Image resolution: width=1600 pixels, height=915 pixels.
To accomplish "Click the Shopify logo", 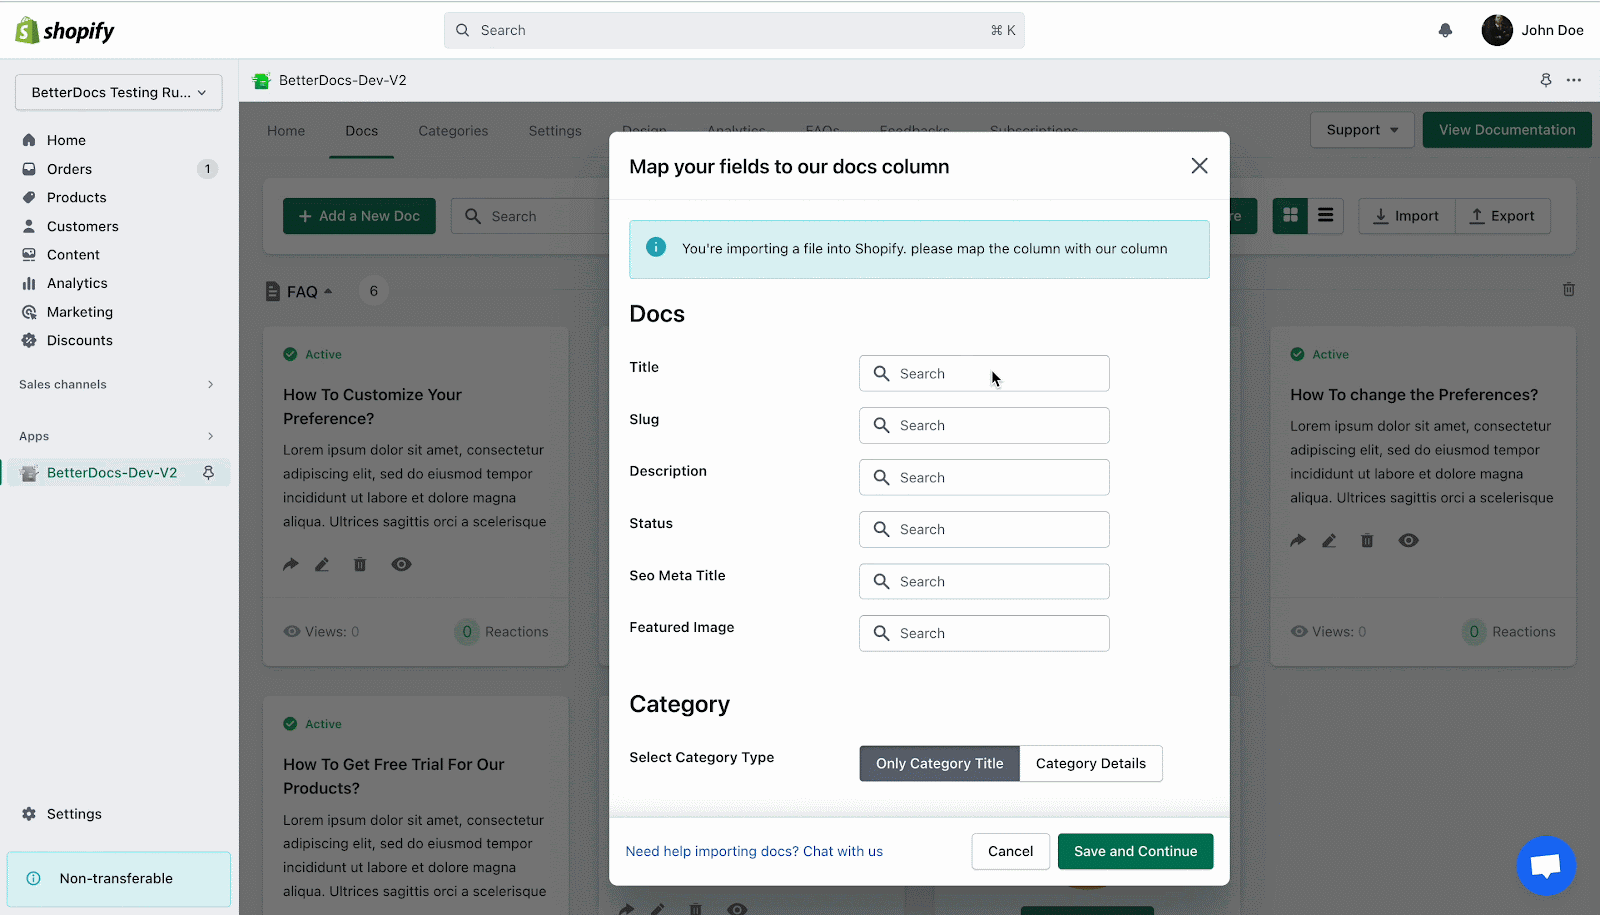I will coord(63,30).
